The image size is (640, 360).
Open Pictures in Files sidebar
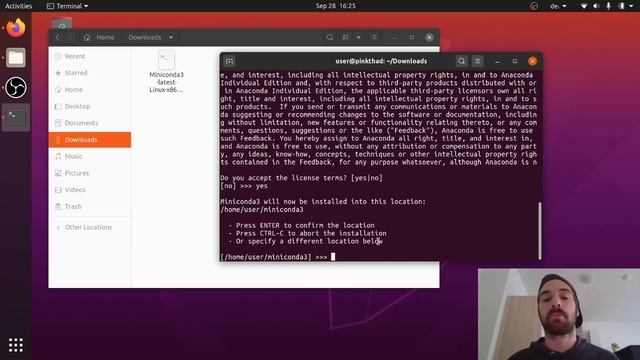[x=90, y=173]
